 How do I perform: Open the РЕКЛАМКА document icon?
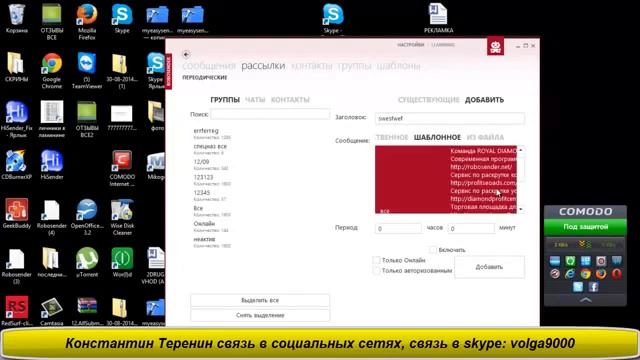[x=438, y=19]
